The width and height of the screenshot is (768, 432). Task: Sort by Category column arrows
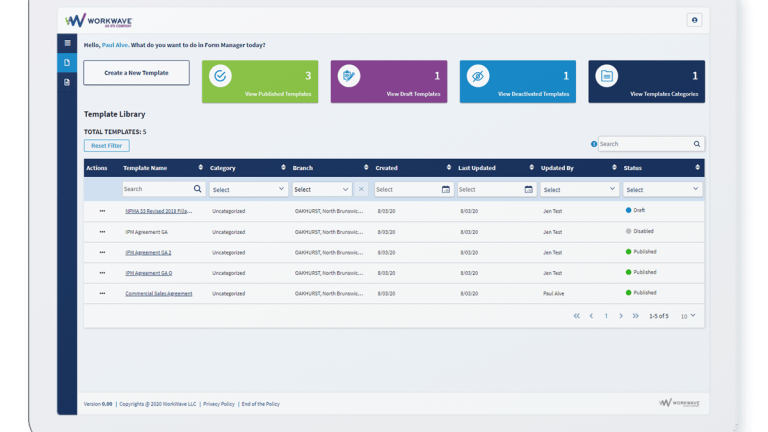283,168
